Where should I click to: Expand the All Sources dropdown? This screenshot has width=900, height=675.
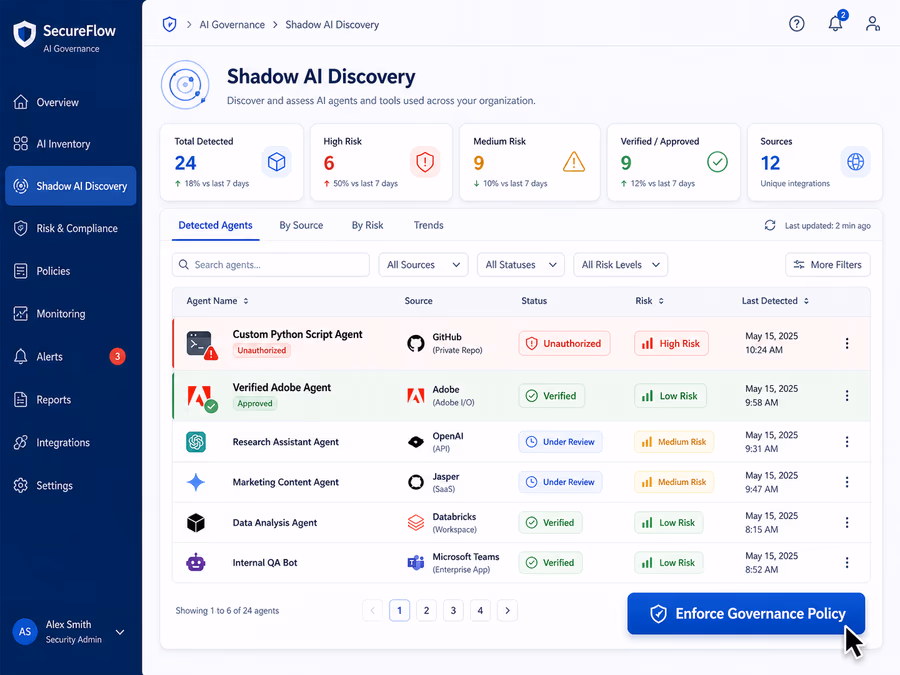pyautogui.click(x=423, y=265)
